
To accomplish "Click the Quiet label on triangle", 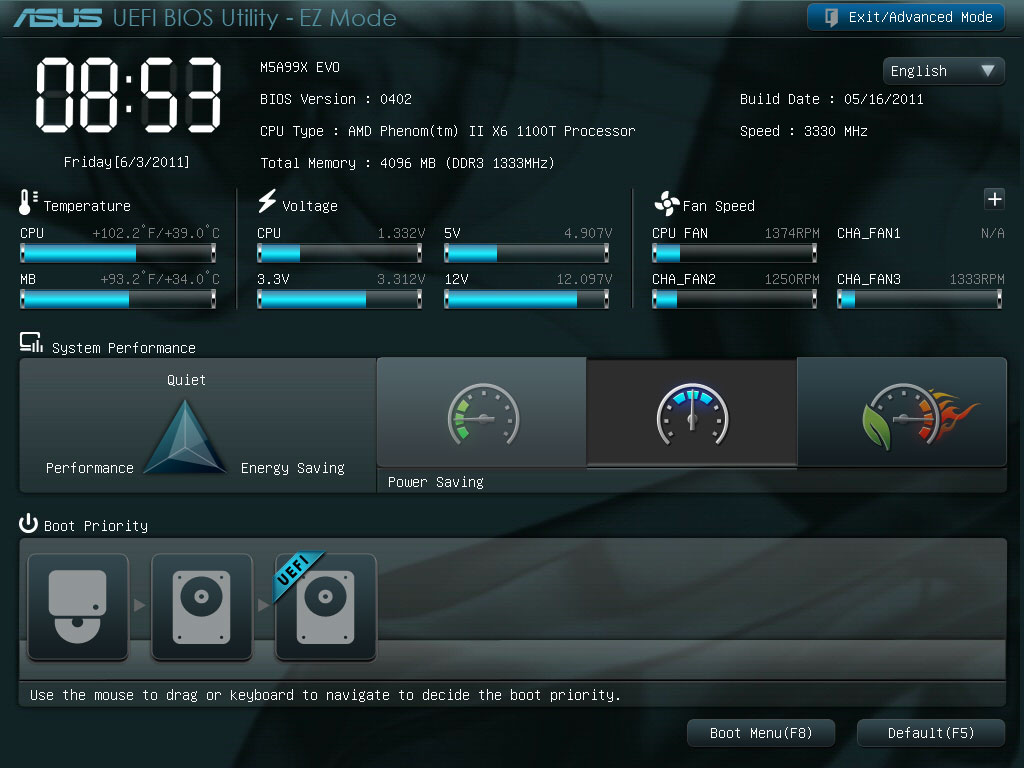I will tap(186, 380).
